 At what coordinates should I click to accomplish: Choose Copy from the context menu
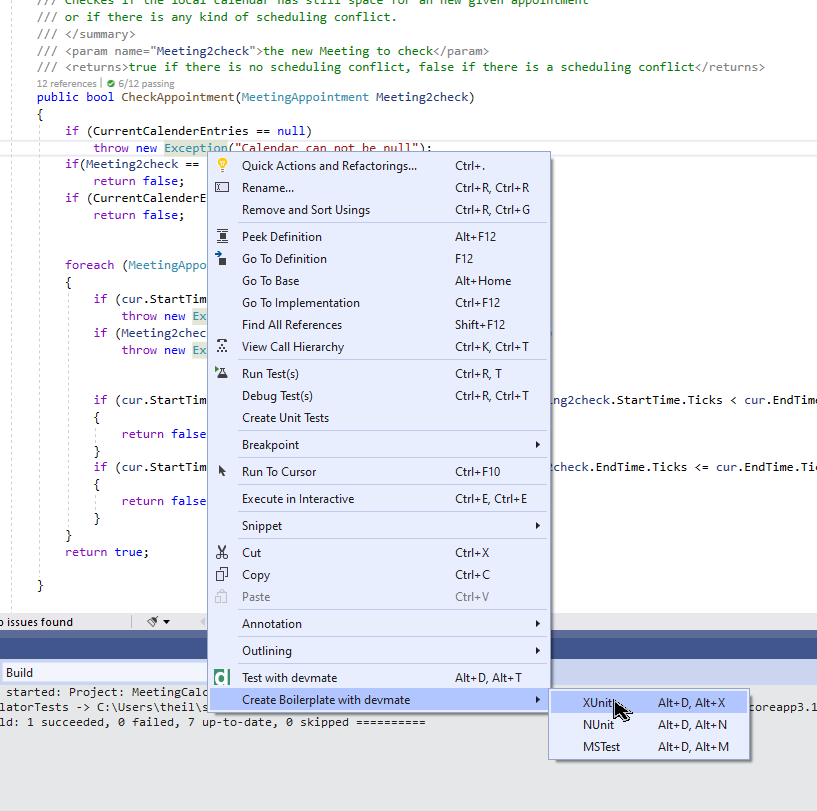point(379,574)
